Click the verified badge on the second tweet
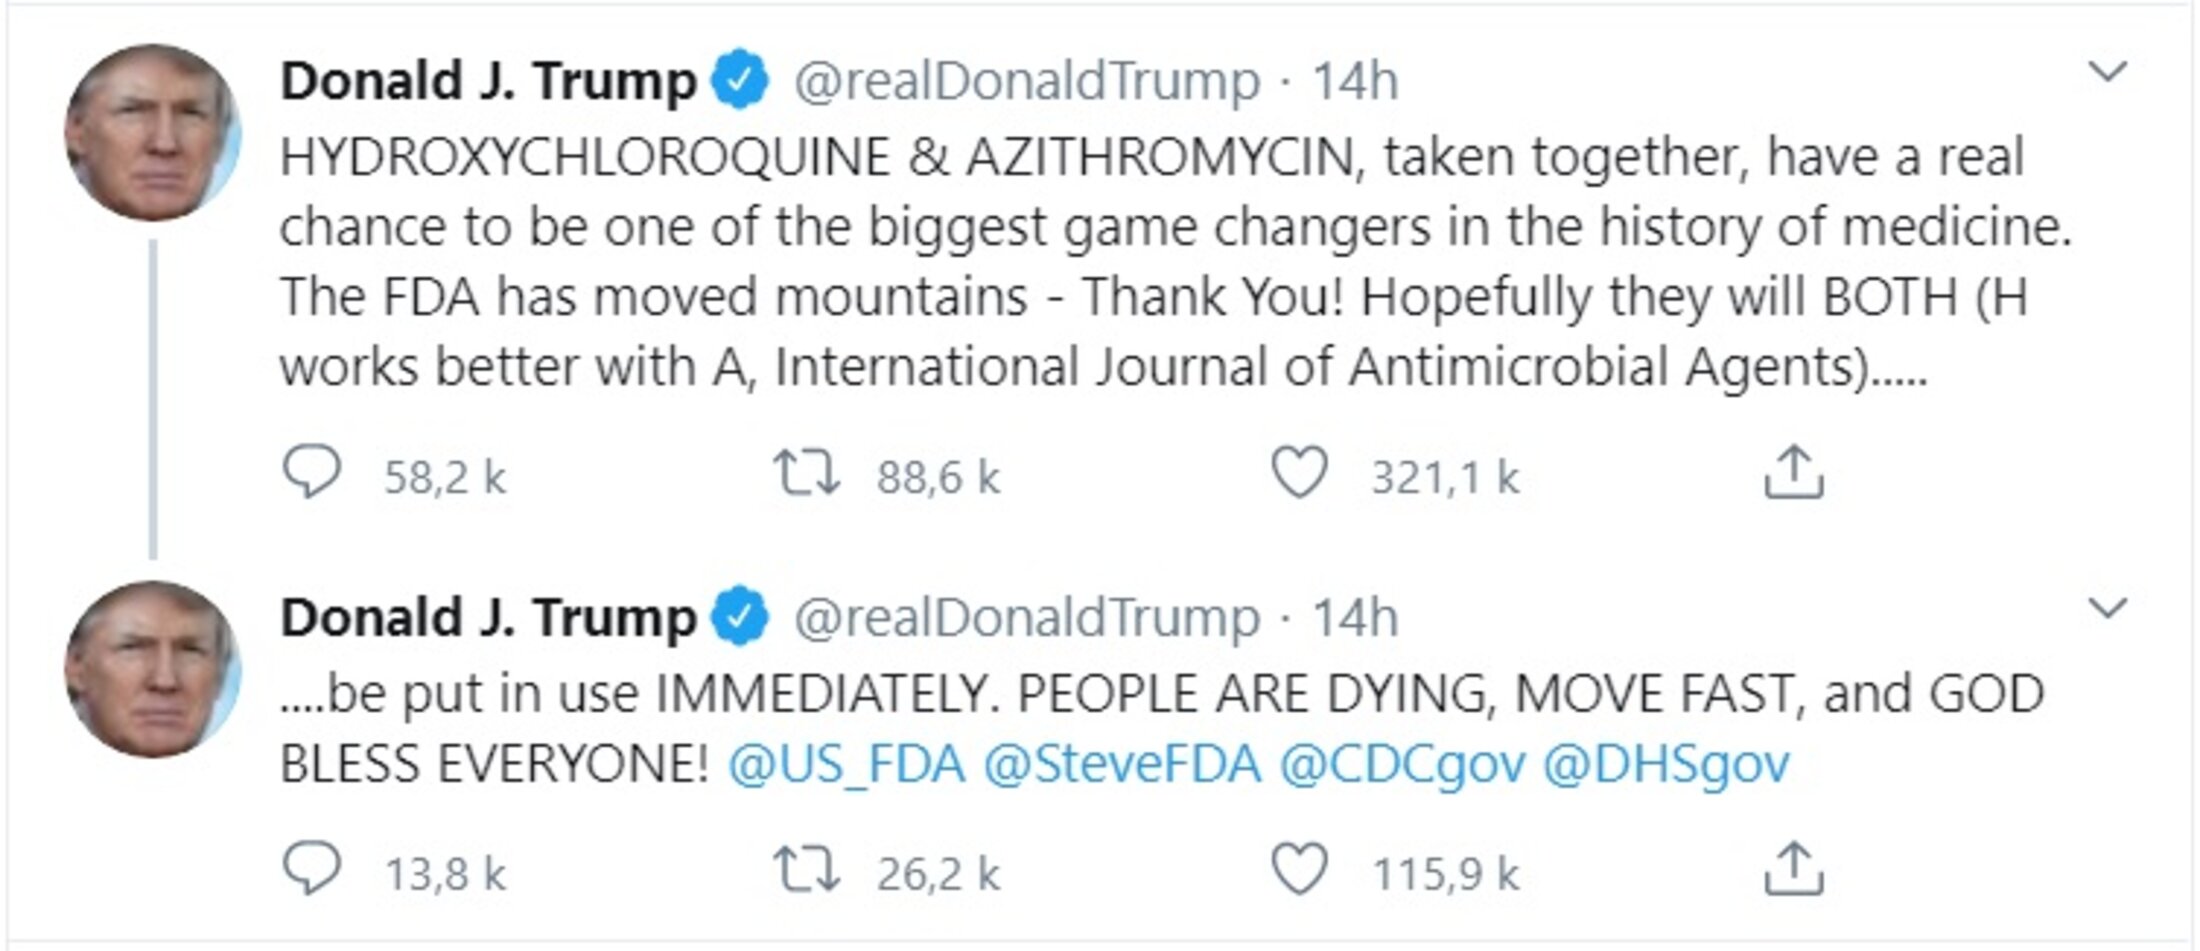The image size is (2200, 951). click(x=739, y=617)
